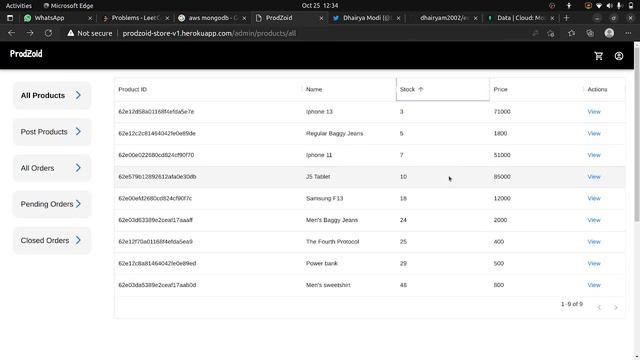
Task: Click the page vertical scrollbar
Action: [x=637, y=133]
